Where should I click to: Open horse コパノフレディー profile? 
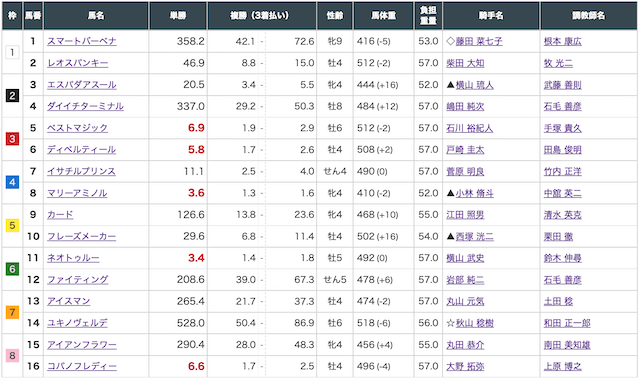coord(82,366)
